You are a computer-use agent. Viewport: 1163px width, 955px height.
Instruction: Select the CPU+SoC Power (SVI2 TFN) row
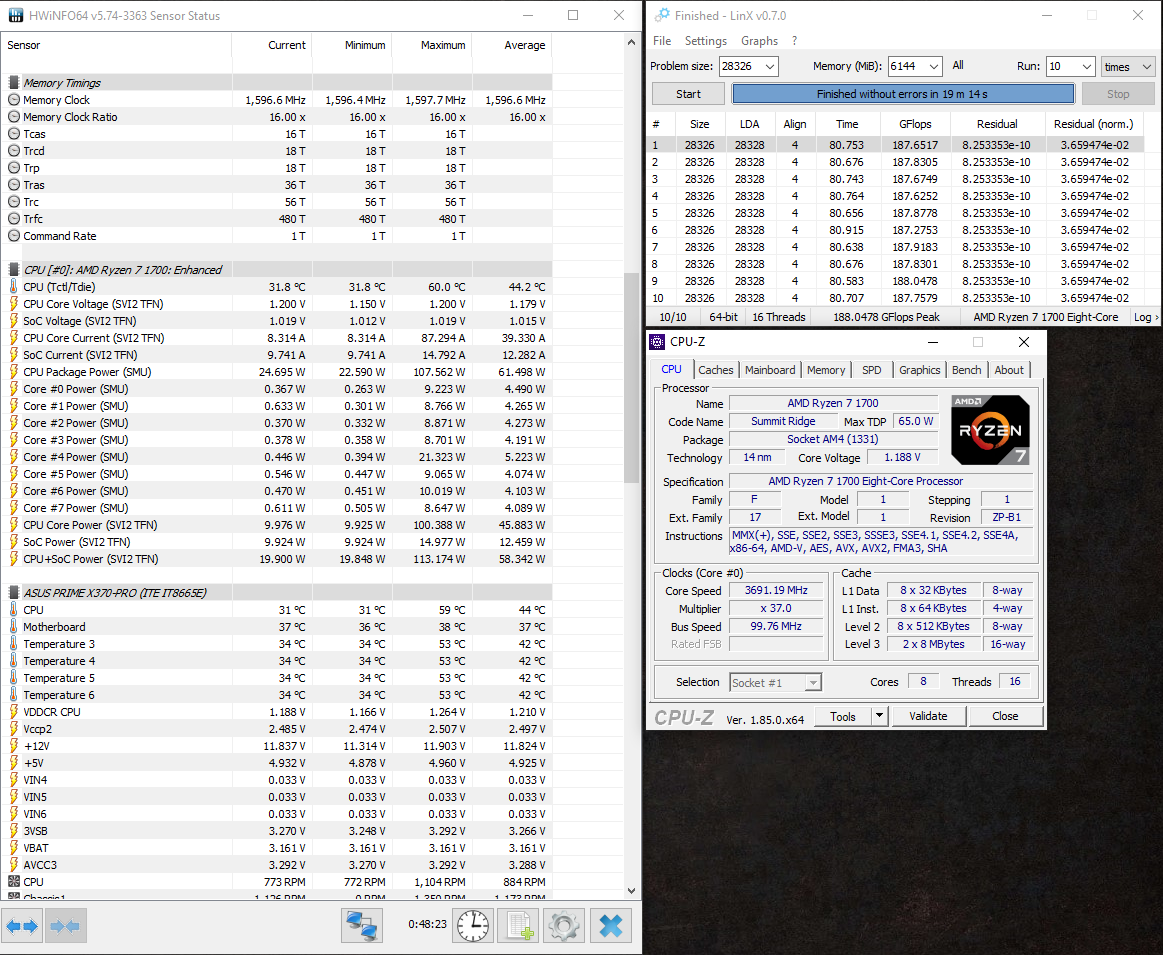click(x=277, y=559)
